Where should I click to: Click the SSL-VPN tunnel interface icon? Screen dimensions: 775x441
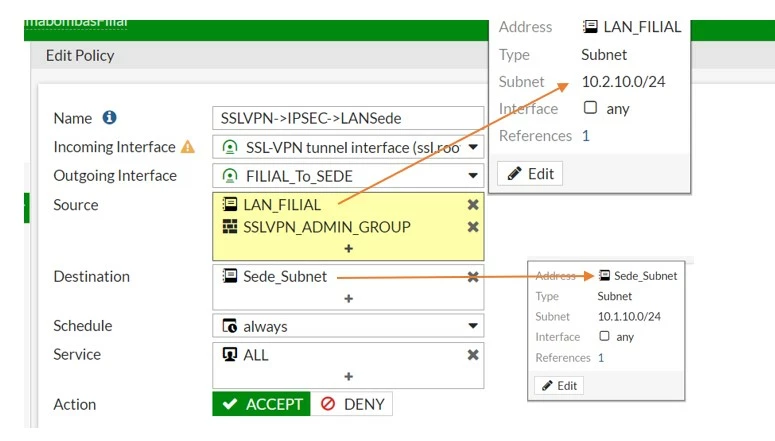230,147
